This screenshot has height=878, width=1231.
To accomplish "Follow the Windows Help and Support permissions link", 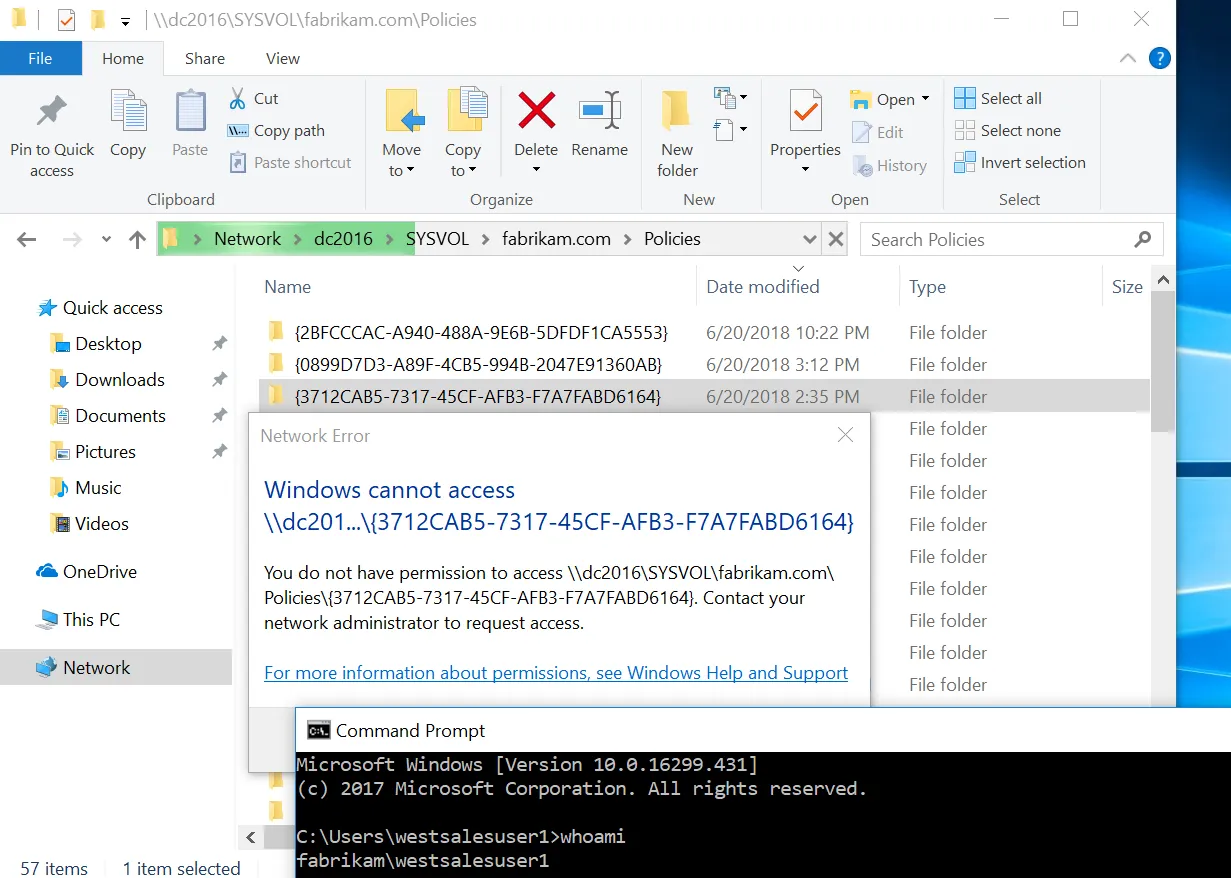I will coord(556,672).
